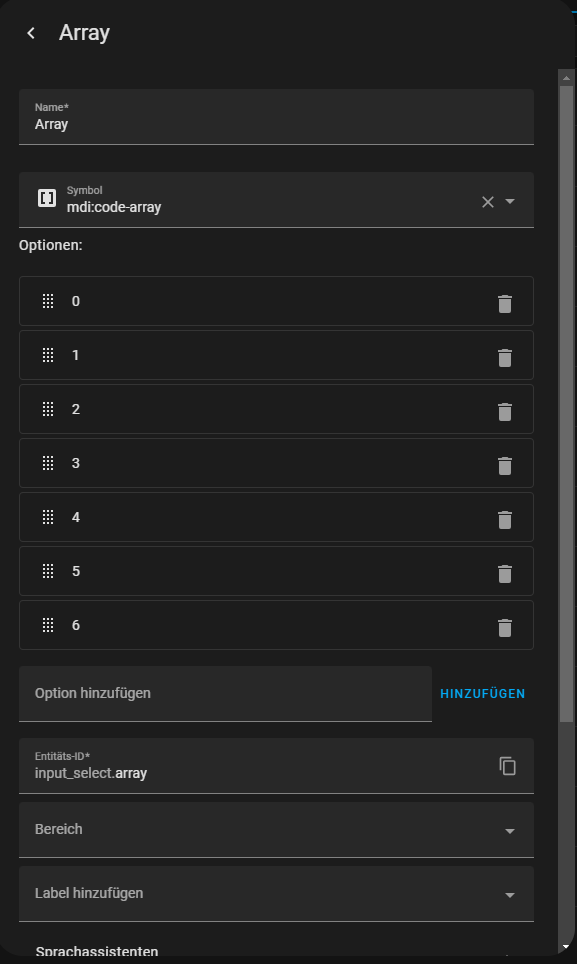Delete option 2 with its trash icon
Screen dimensions: 577x964
coord(505,410)
